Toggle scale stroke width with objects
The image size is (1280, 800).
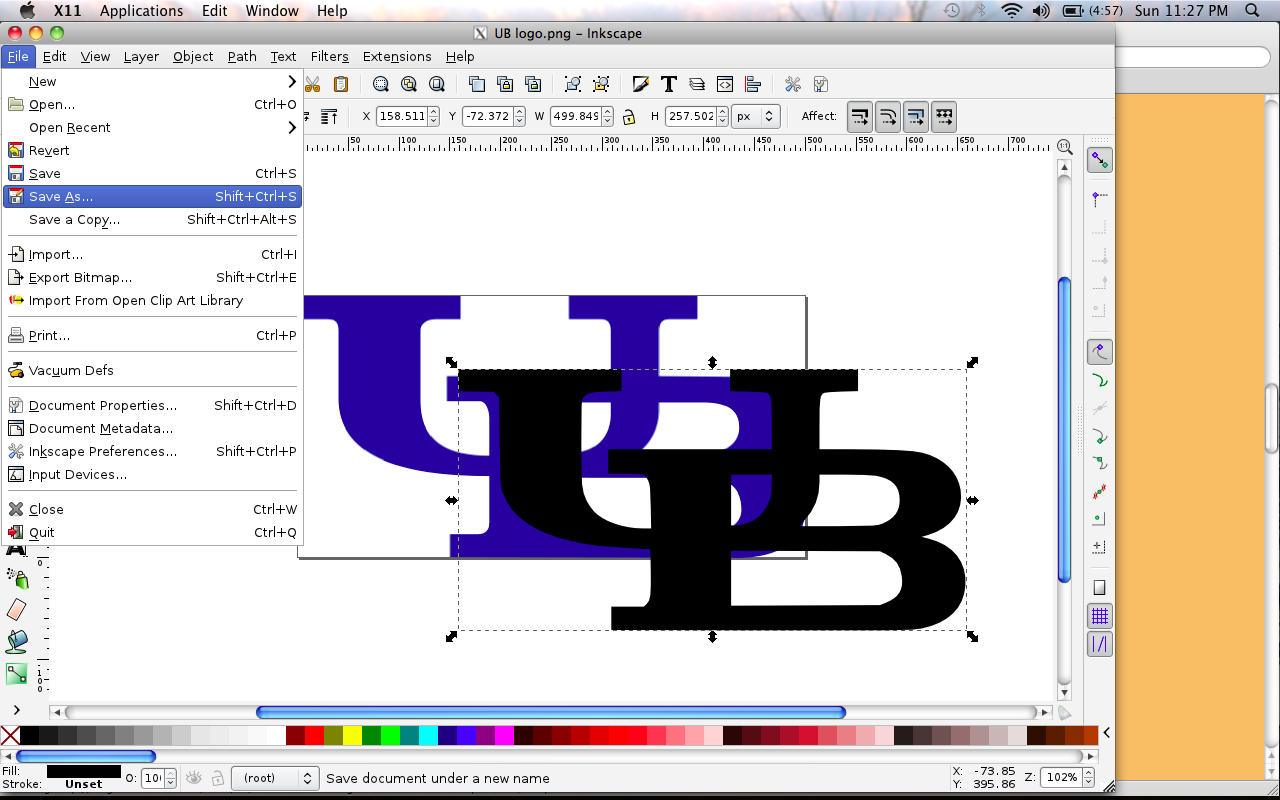pyautogui.click(x=860, y=116)
